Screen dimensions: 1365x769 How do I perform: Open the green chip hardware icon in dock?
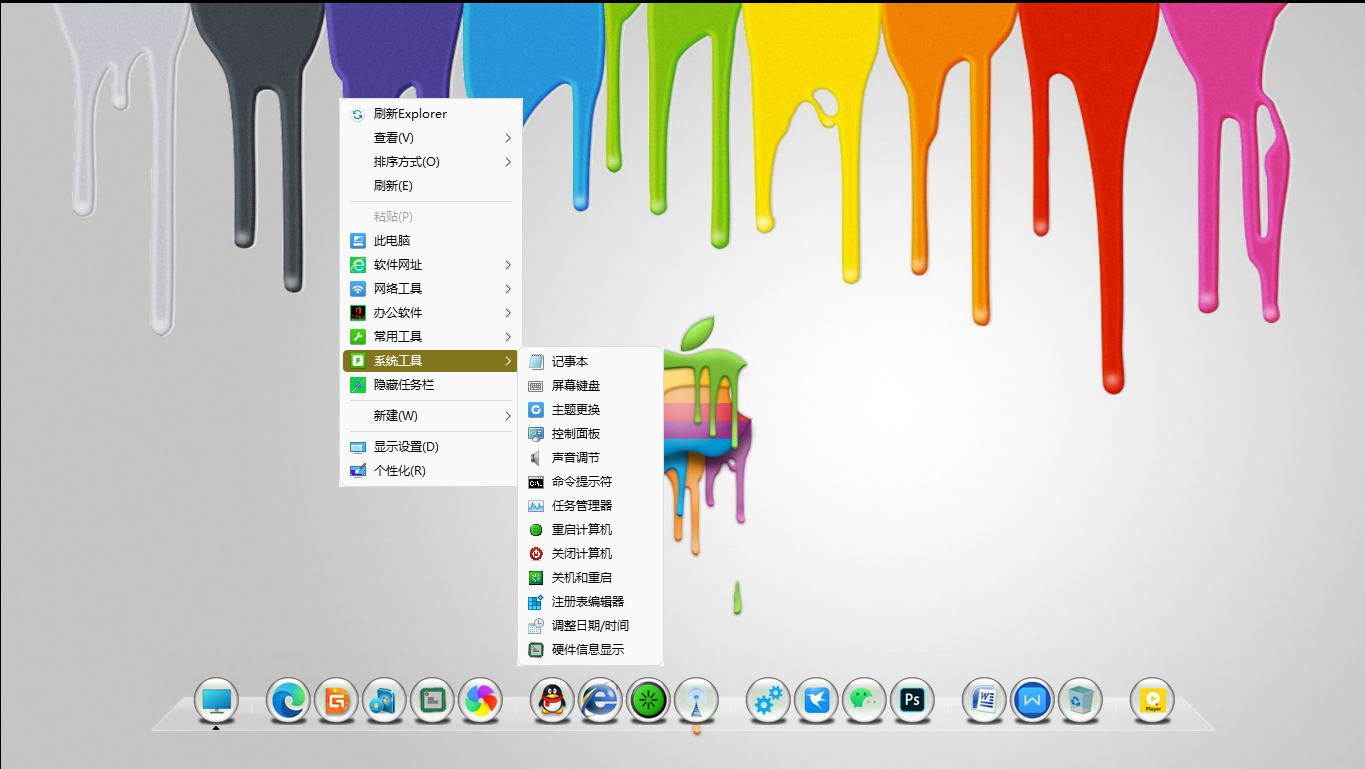(x=432, y=701)
